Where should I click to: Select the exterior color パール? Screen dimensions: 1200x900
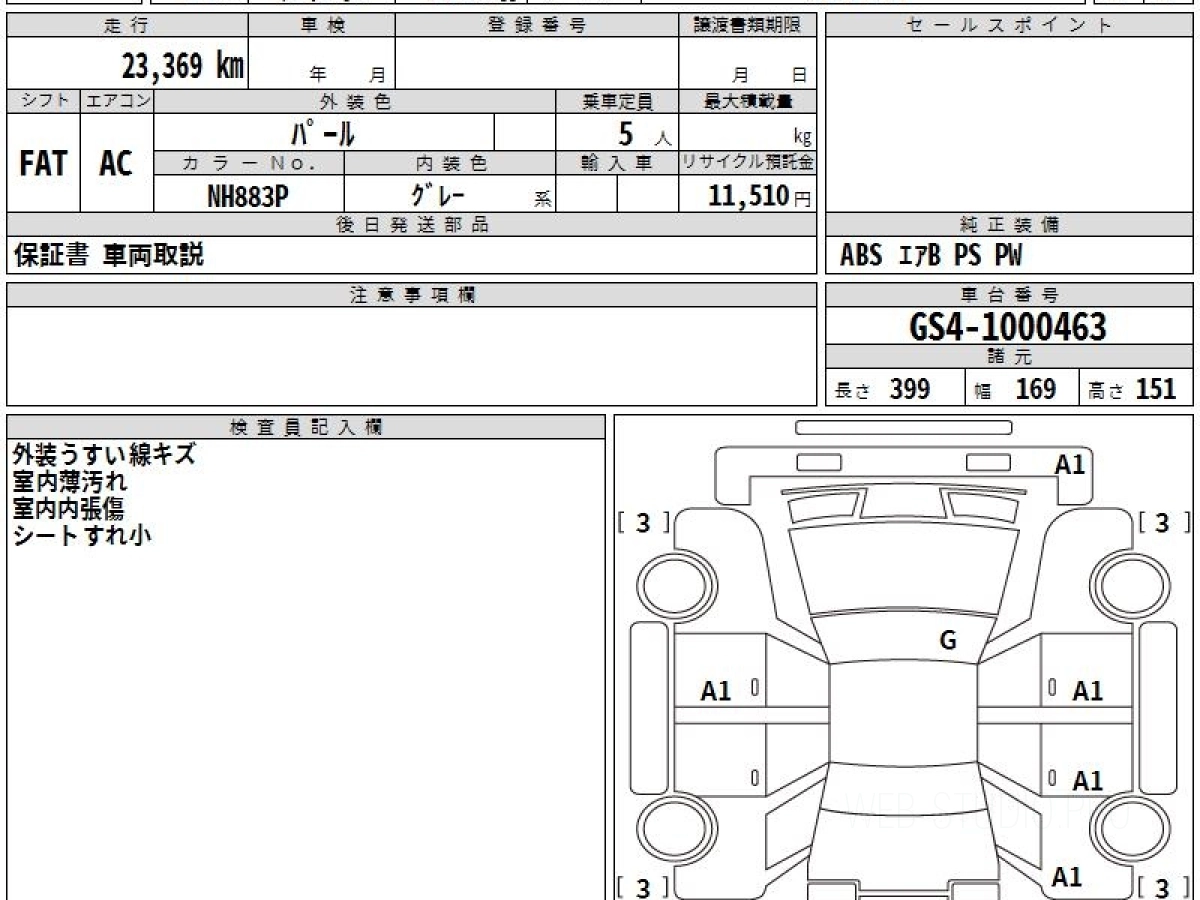point(324,132)
